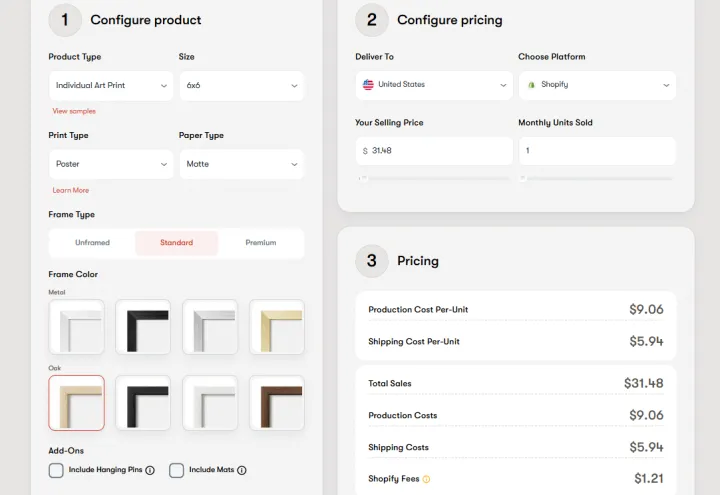Choose the brown walnut Oak frame color

pos(277,403)
